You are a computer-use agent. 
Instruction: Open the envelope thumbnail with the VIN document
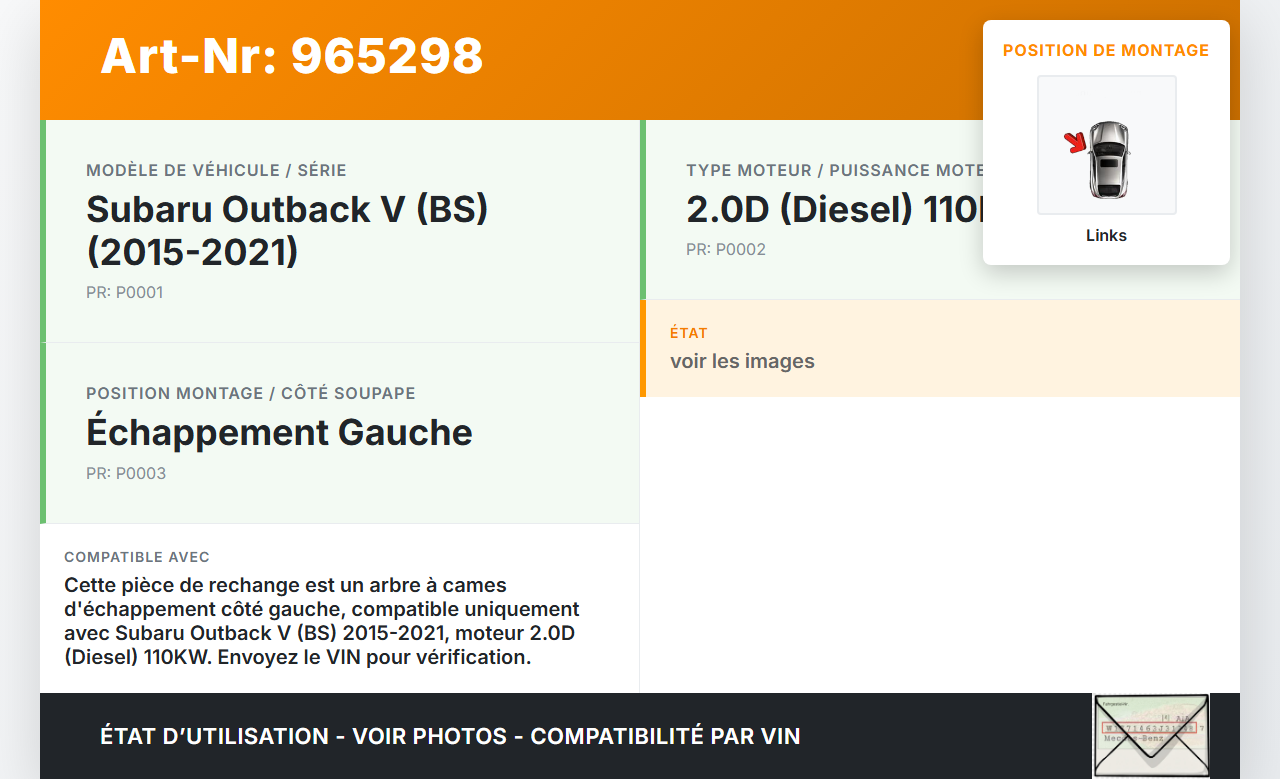coord(1151,735)
